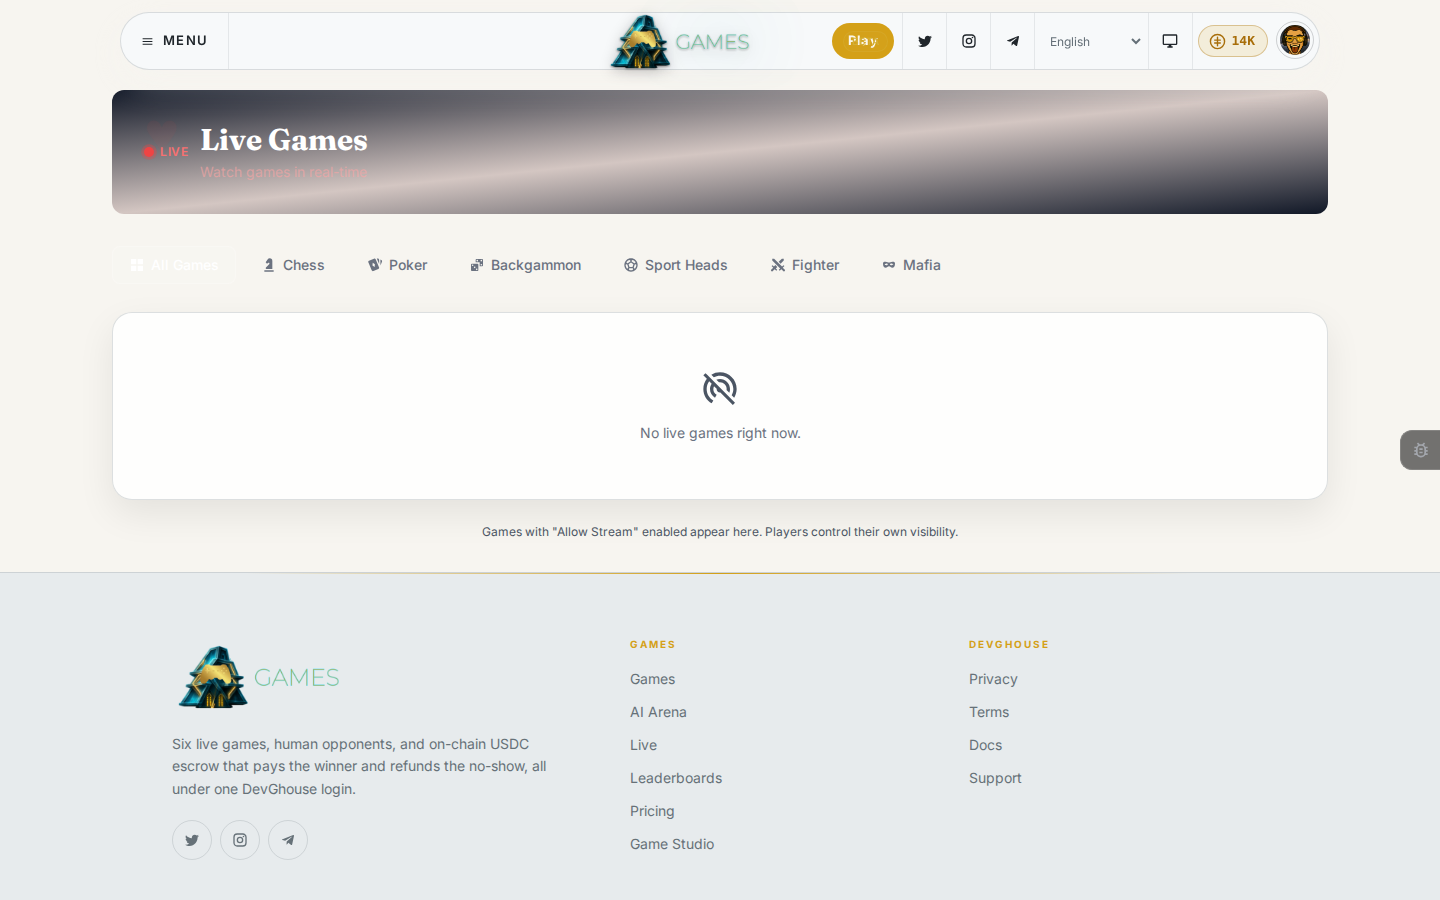Open the Terms footer link
The height and width of the screenshot is (900, 1440).
tap(989, 712)
